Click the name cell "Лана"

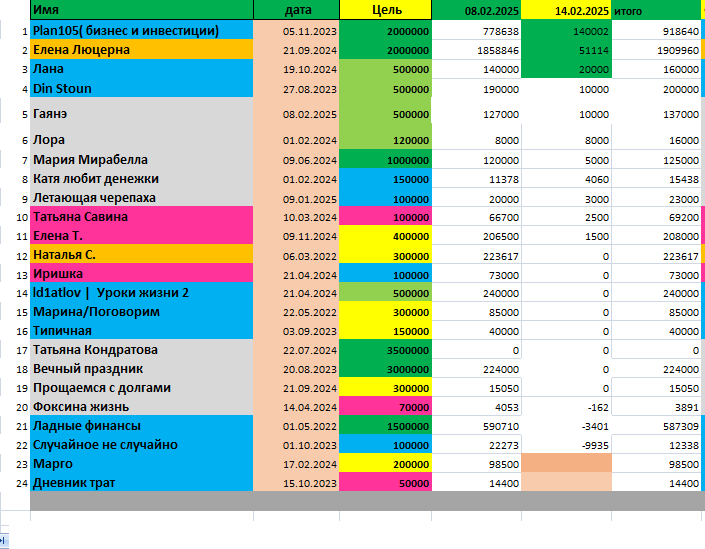[142, 68]
